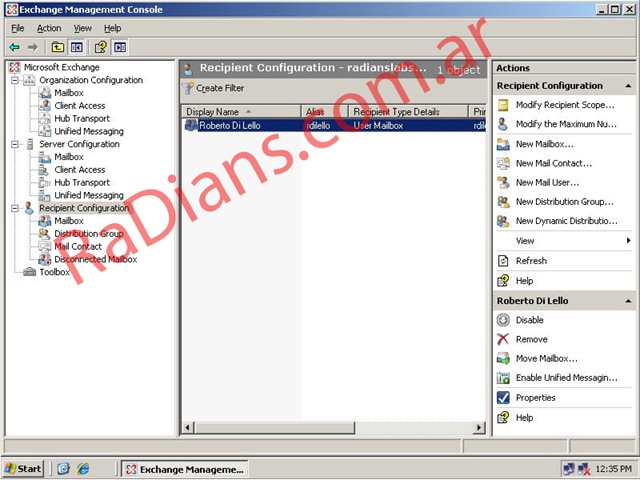Screen dimensions: 640x480
Task: Click the Refresh action icon
Action: pyautogui.click(x=503, y=261)
